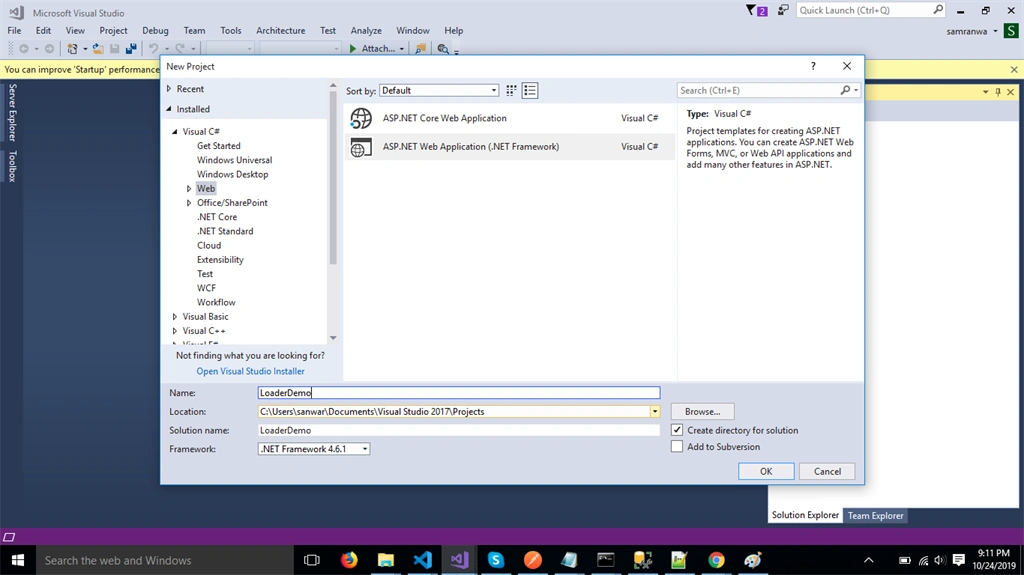This screenshot has height=575, width=1024.
Task: Open the Debug menu
Action: [155, 31]
